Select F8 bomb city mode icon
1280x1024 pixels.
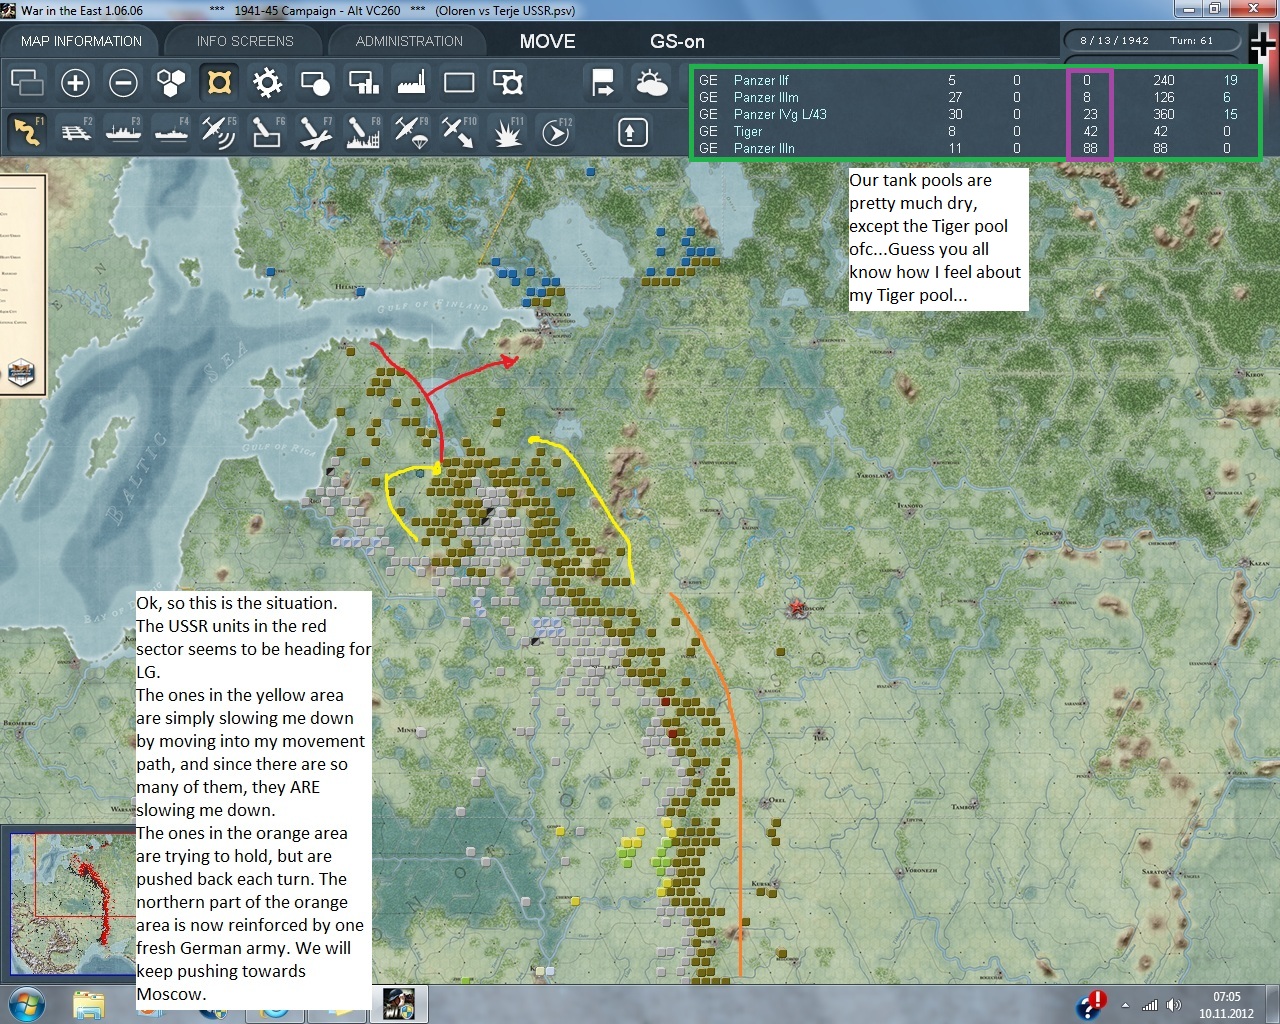click(x=363, y=131)
